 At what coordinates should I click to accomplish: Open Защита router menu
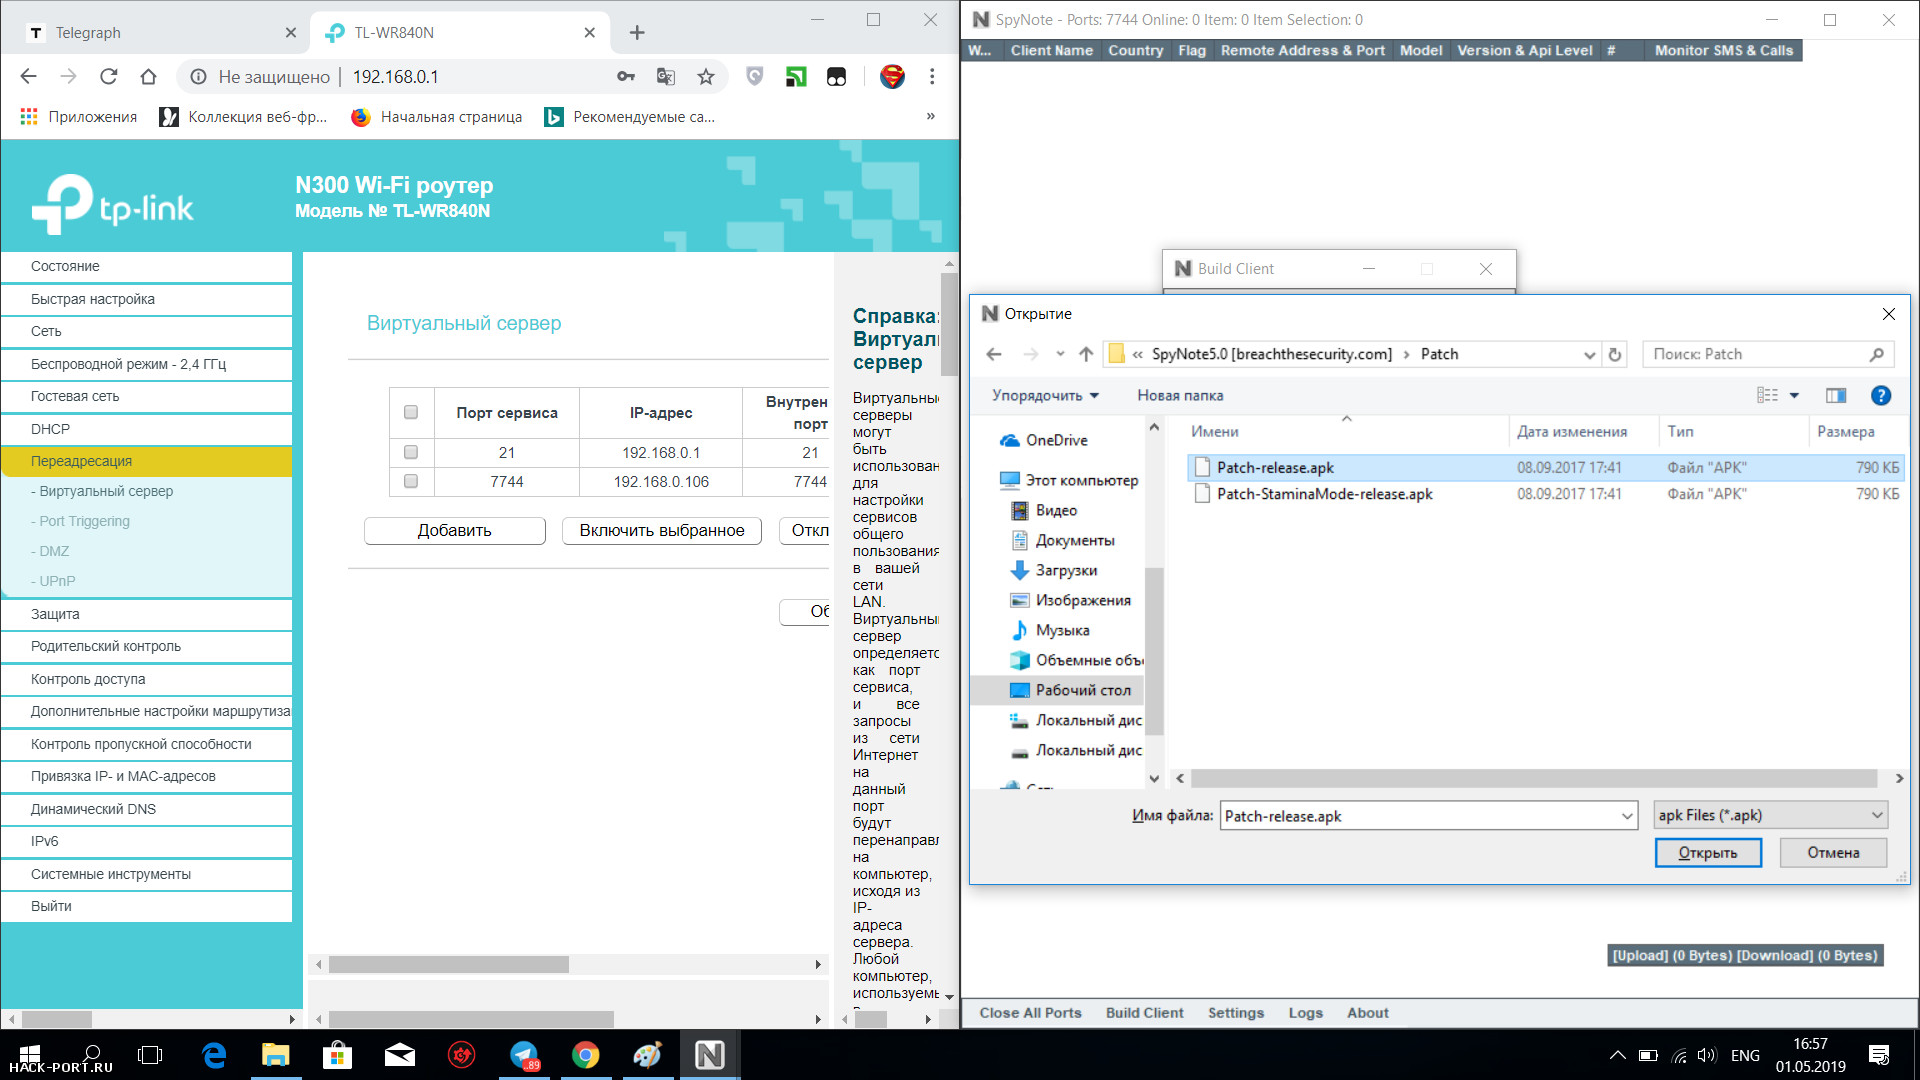[147, 614]
